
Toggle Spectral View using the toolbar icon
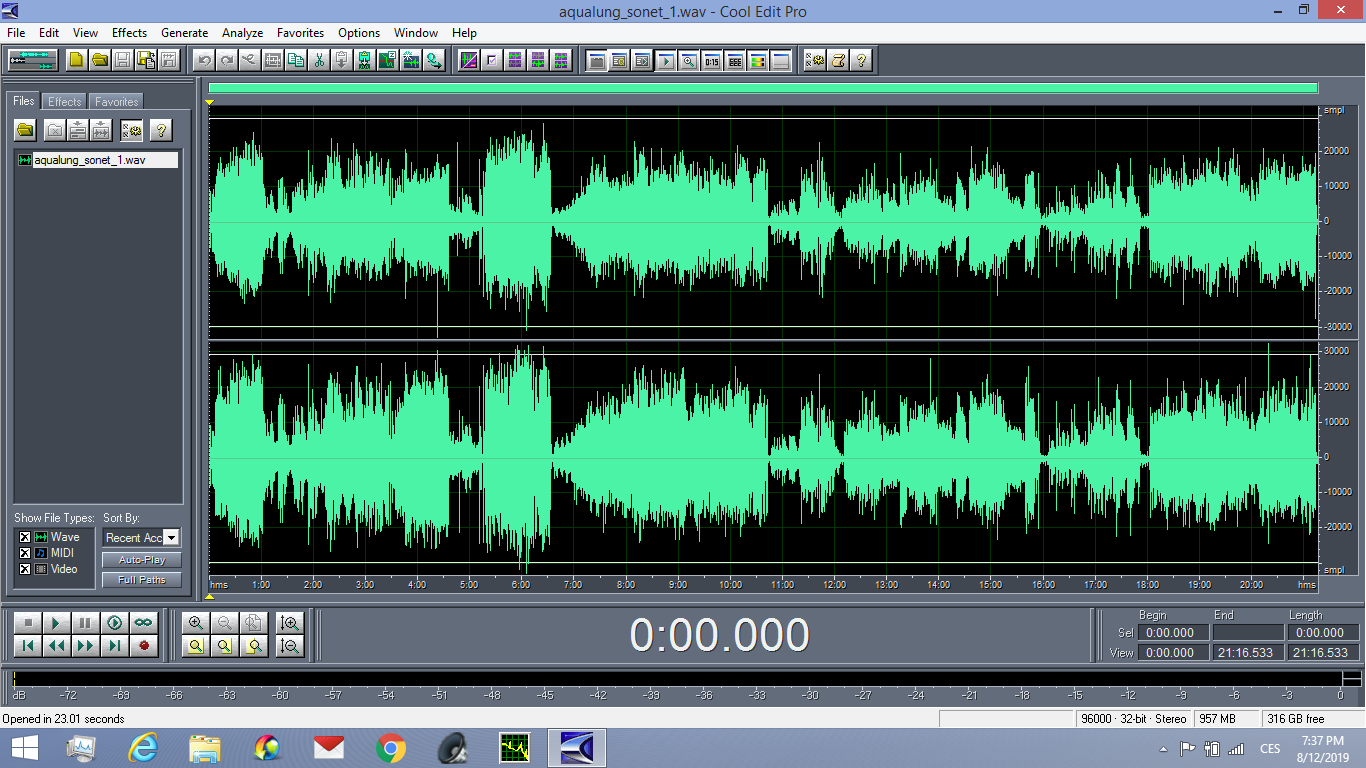tap(468, 60)
